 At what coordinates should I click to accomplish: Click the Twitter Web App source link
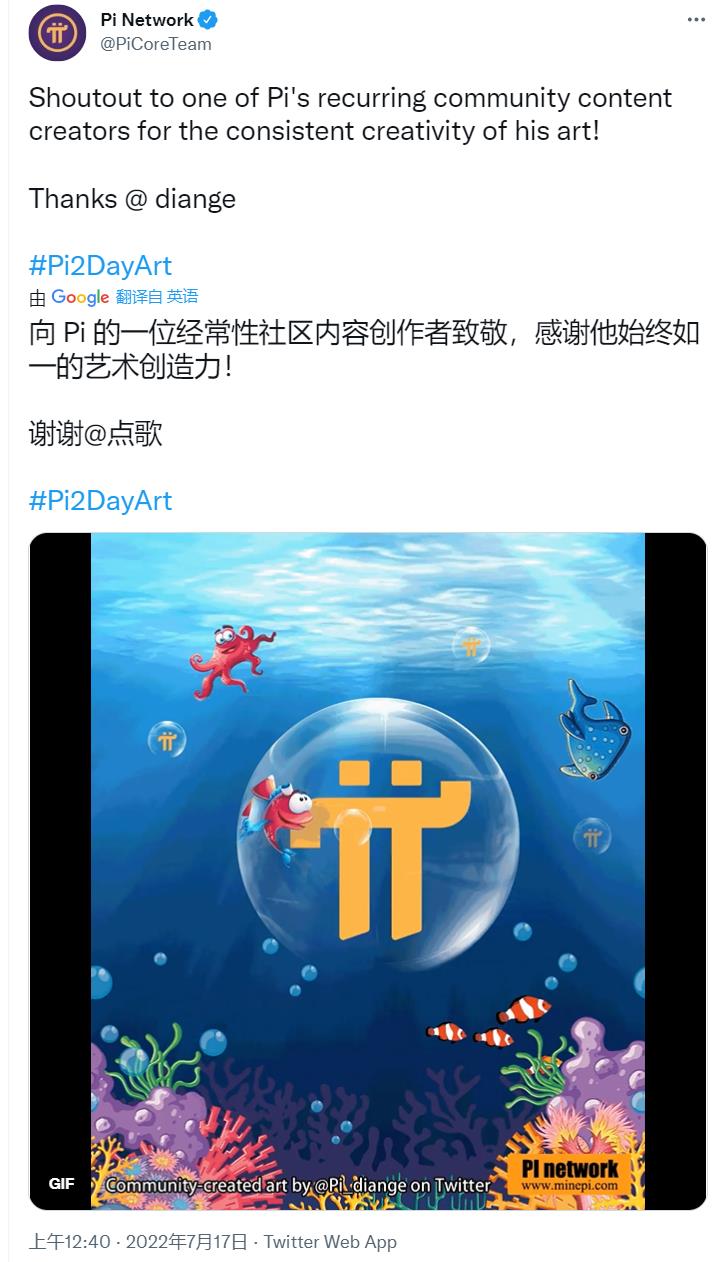[x=330, y=1242]
